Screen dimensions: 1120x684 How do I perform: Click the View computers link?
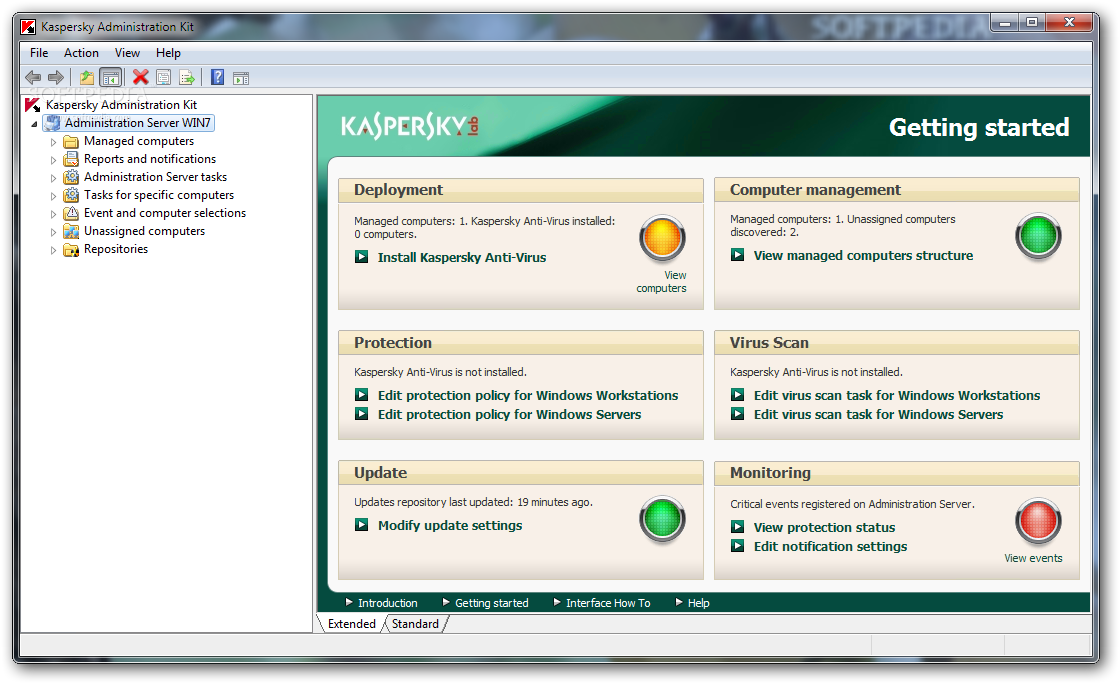click(x=661, y=282)
